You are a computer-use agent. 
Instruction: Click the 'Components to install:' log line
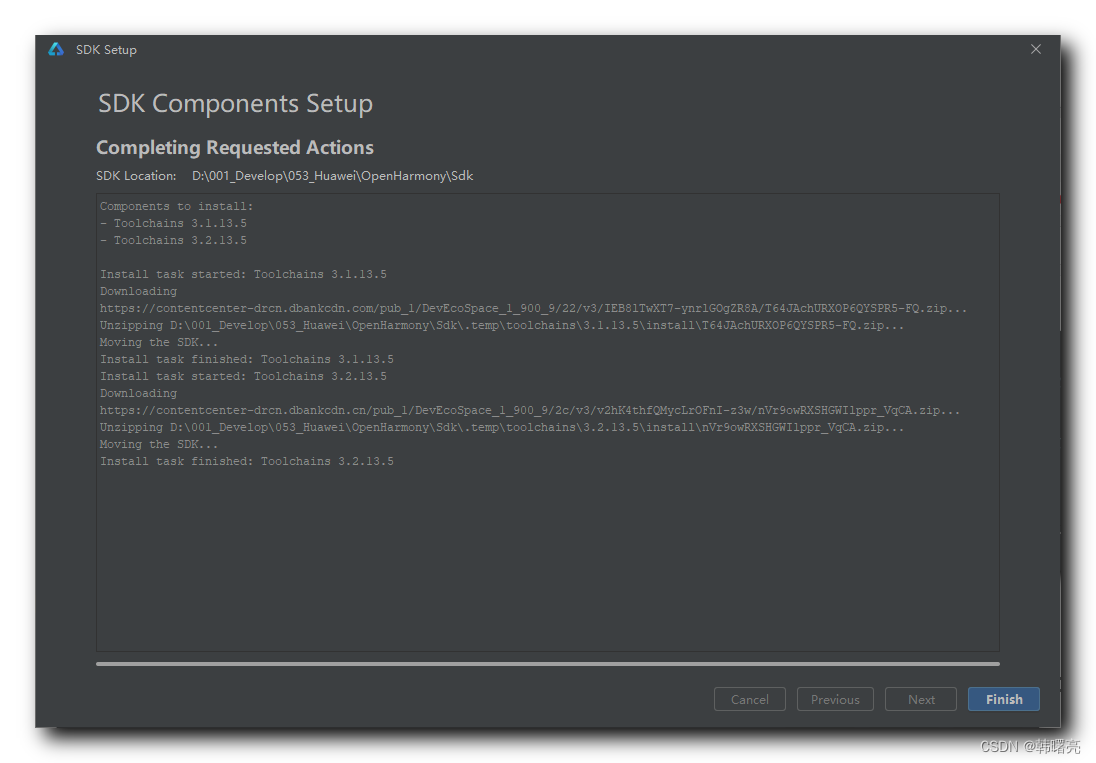pos(177,207)
